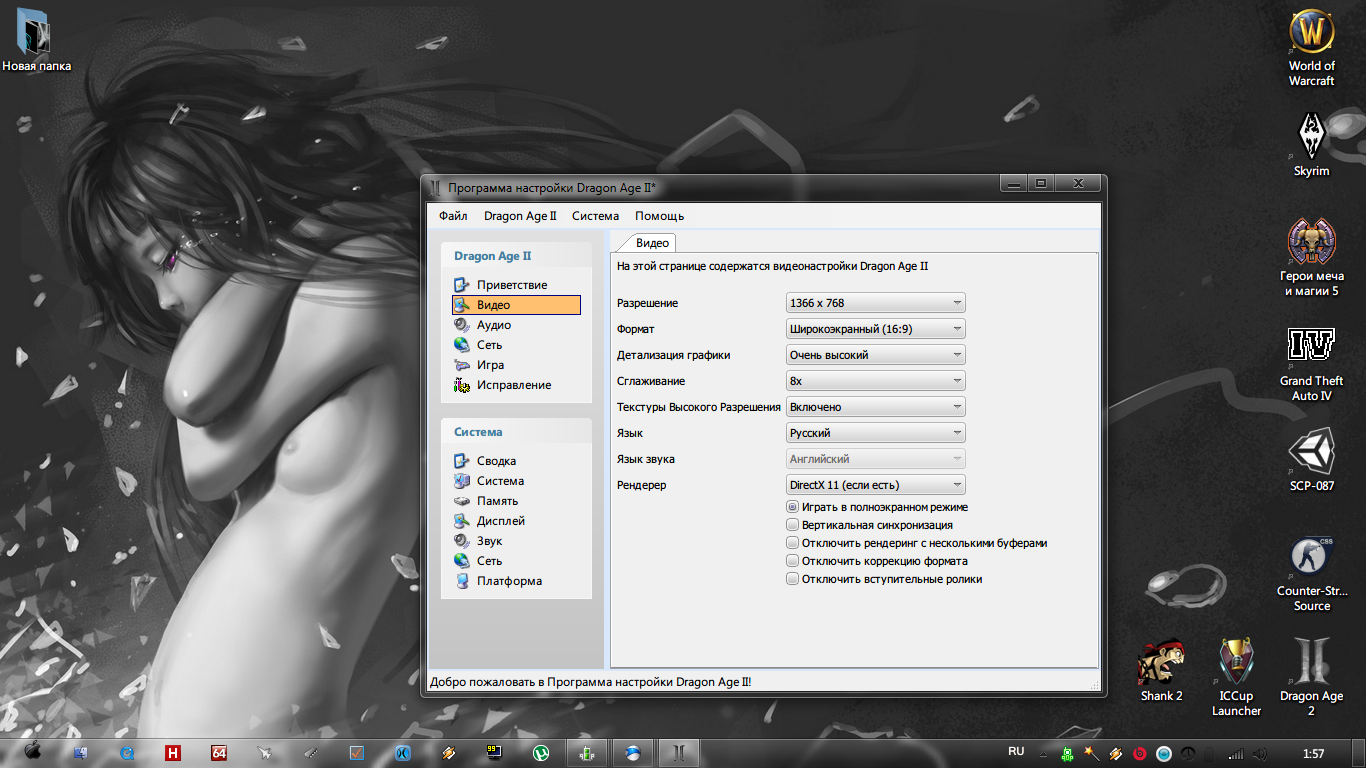1366x768 pixels.
Task: Click the Show desktop strip at the taskbar's end
Action: click(x=1359, y=754)
